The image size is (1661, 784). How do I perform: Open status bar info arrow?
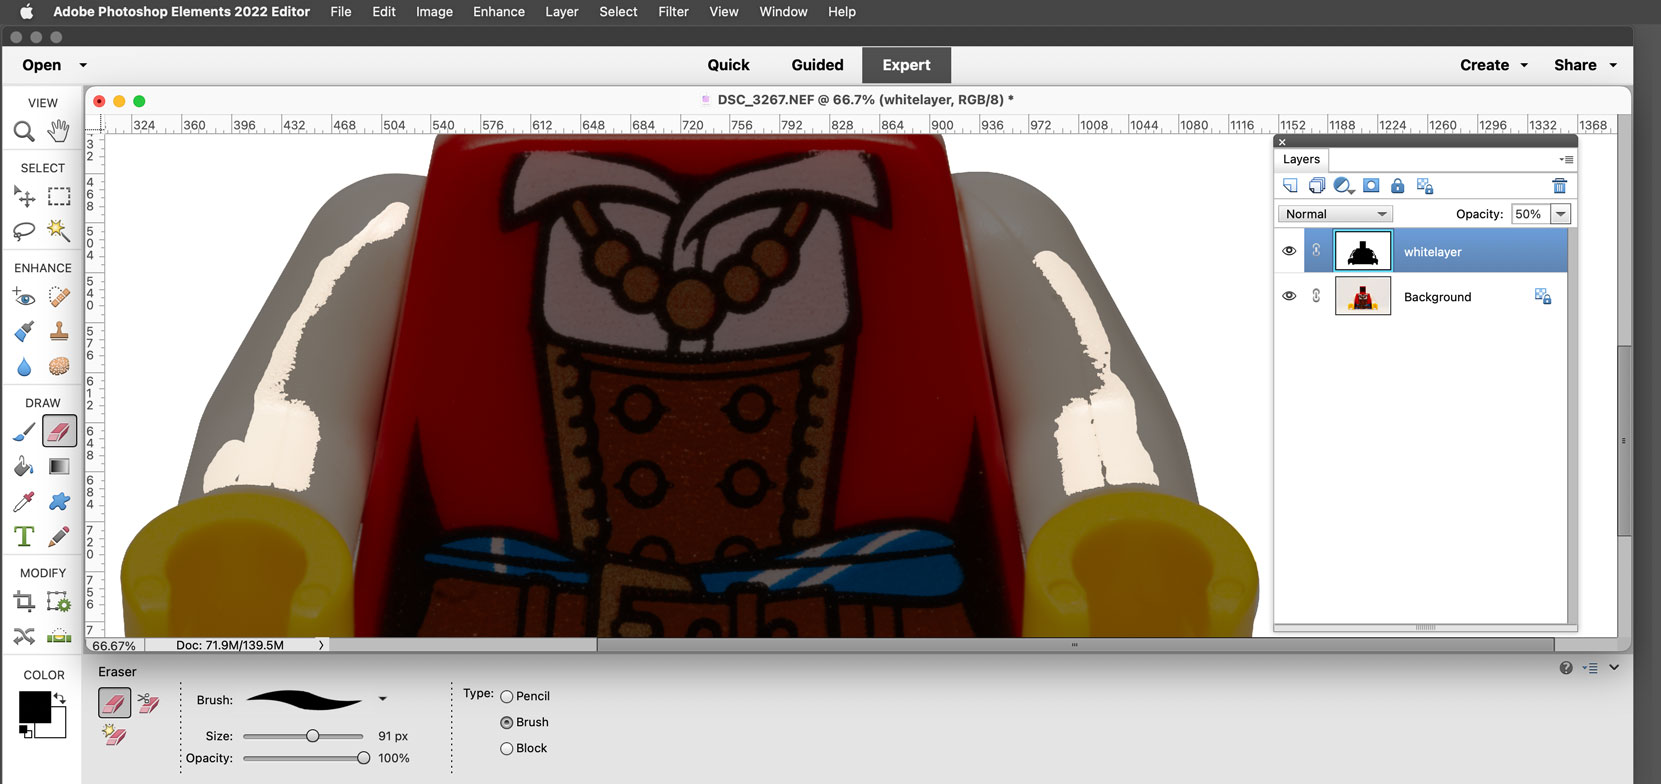point(321,645)
